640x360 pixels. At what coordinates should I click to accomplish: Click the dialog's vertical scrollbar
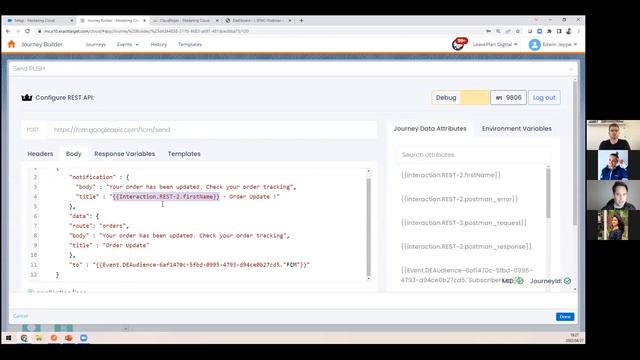point(575,153)
